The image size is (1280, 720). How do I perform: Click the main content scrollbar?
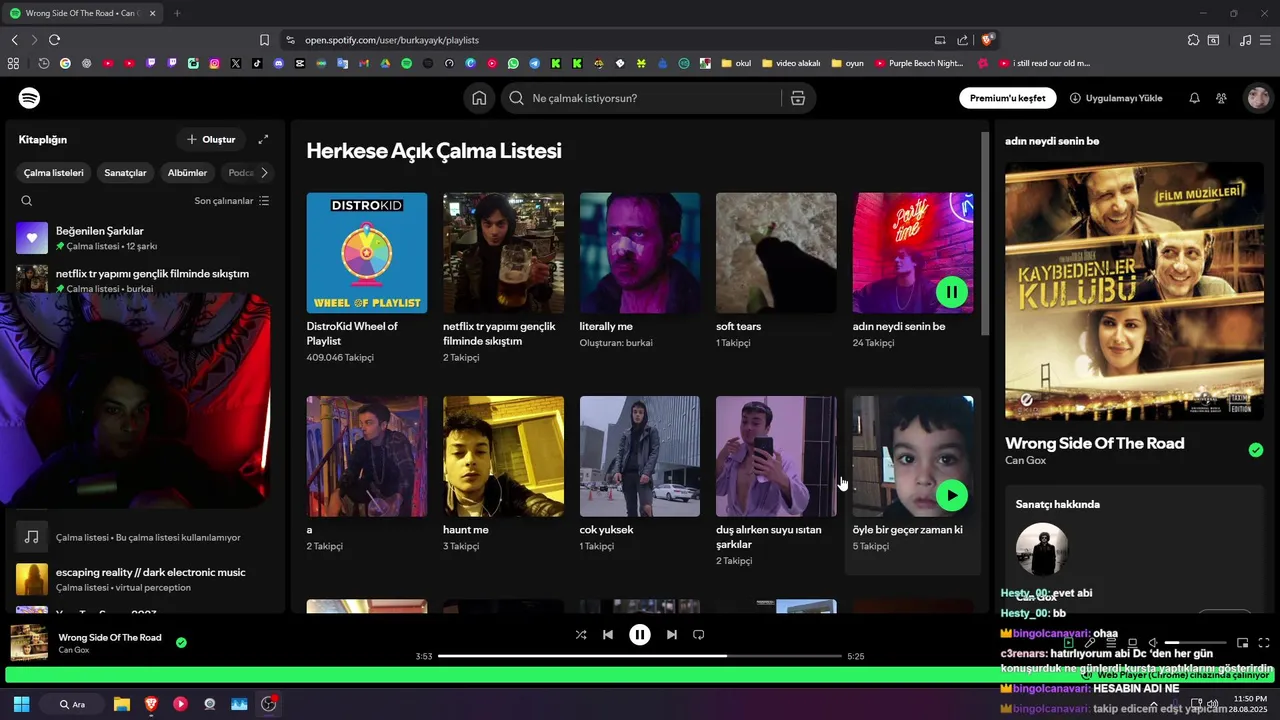coord(985,232)
